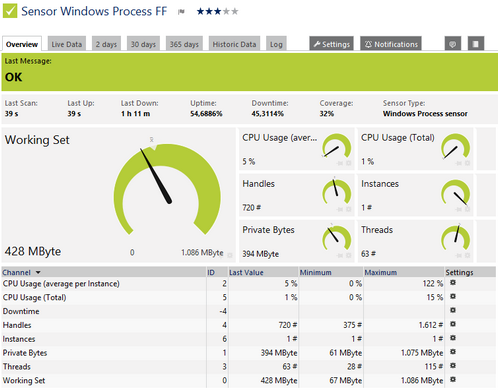Viewport: 498px width, 390px height.
Task: Open settings gear for the Threads row
Action: (x=453, y=366)
